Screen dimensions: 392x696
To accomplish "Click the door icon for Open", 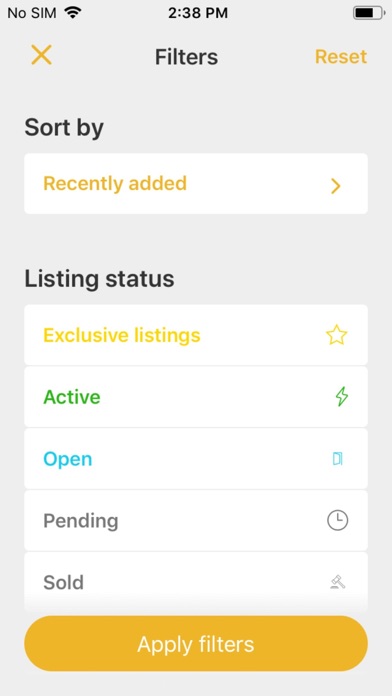I will point(338,459).
